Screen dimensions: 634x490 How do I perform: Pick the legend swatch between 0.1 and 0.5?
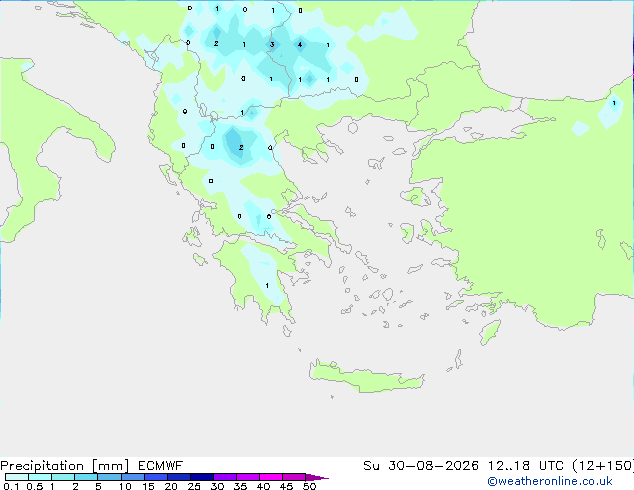point(17,477)
